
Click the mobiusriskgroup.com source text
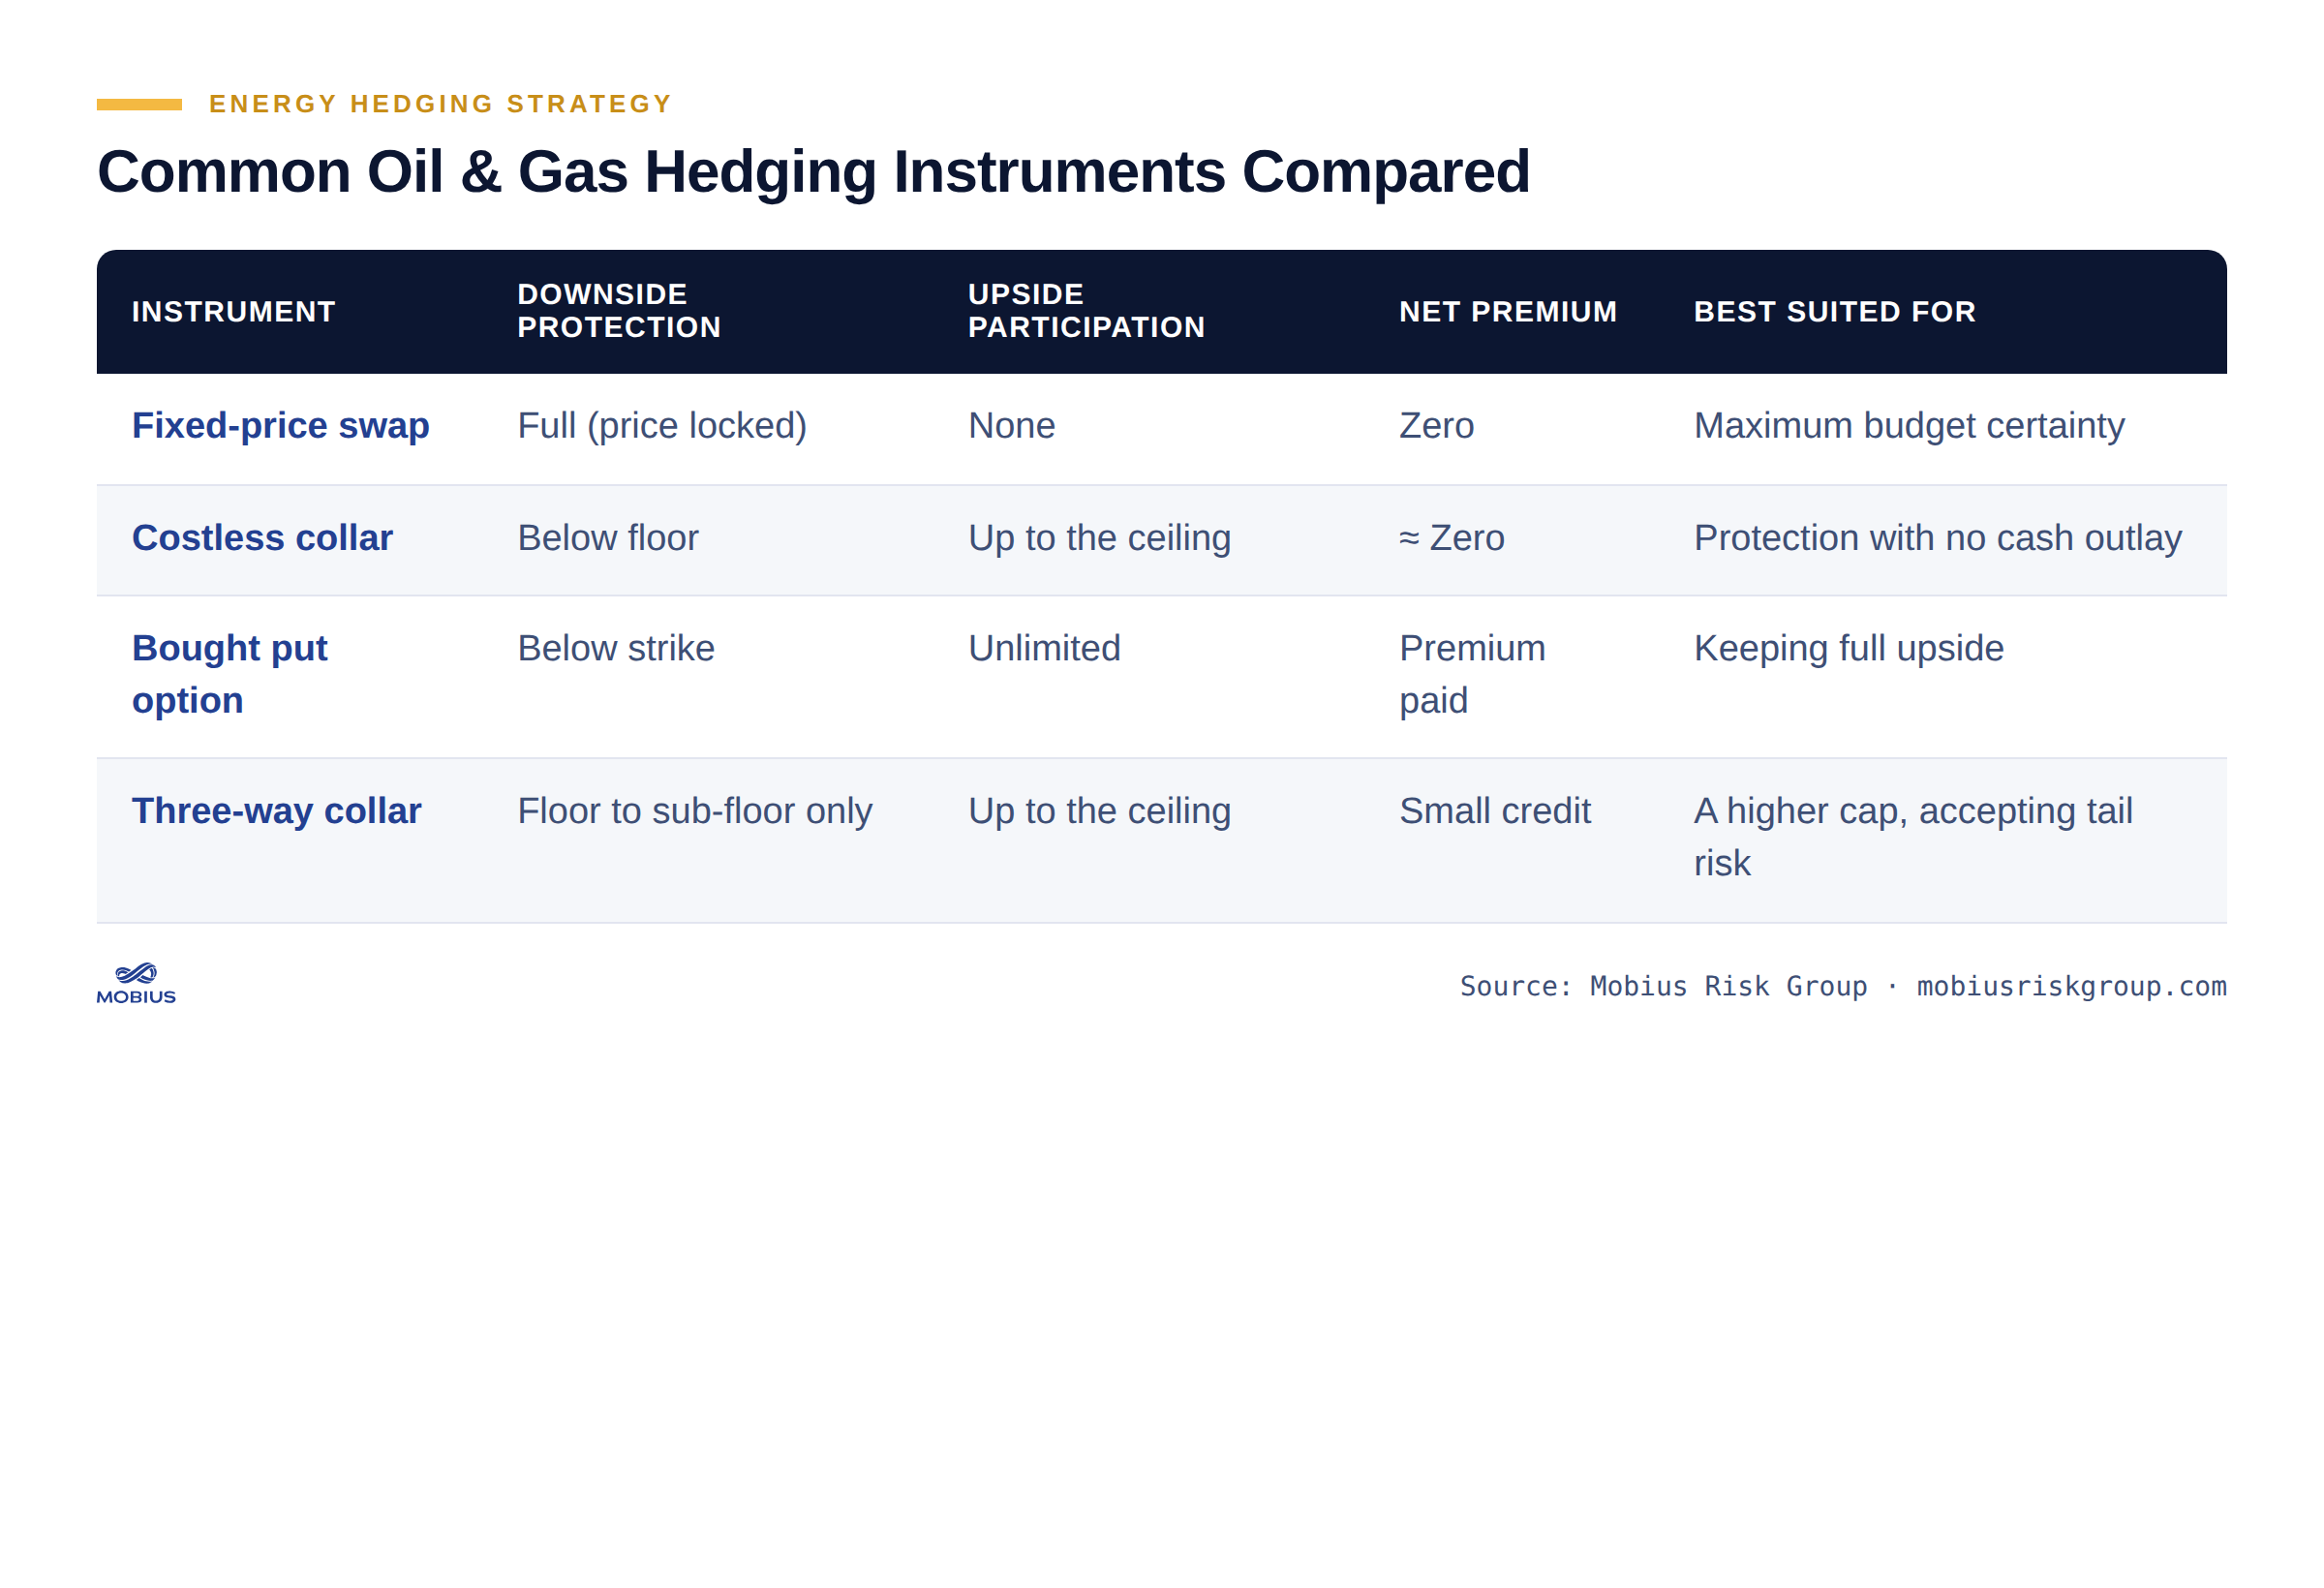click(x=2071, y=987)
